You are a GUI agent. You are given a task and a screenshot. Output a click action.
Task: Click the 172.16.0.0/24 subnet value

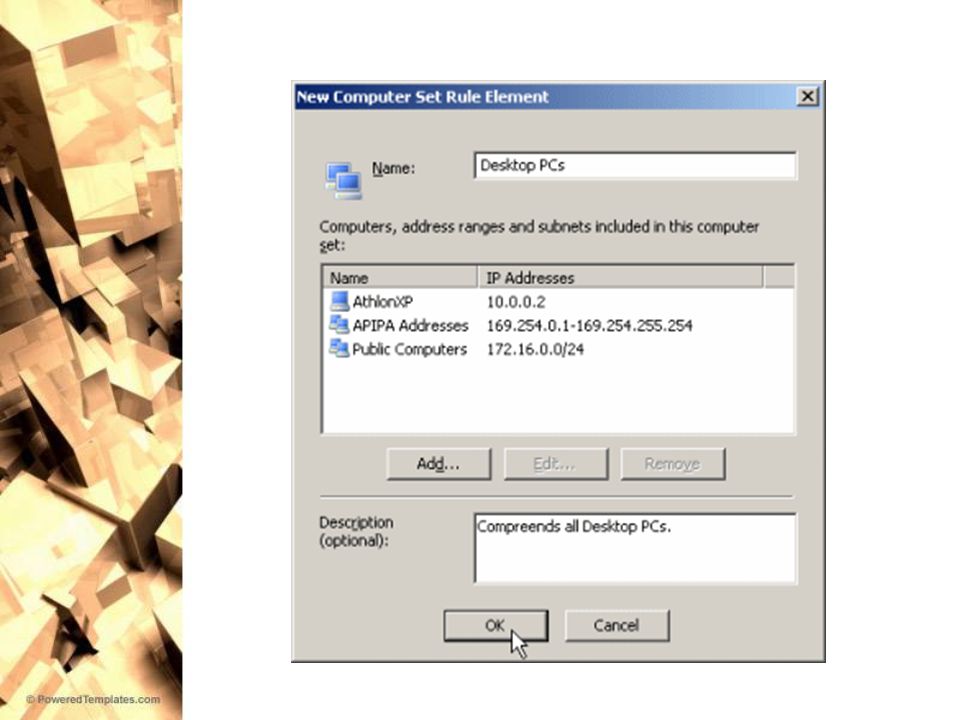[x=535, y=349]
